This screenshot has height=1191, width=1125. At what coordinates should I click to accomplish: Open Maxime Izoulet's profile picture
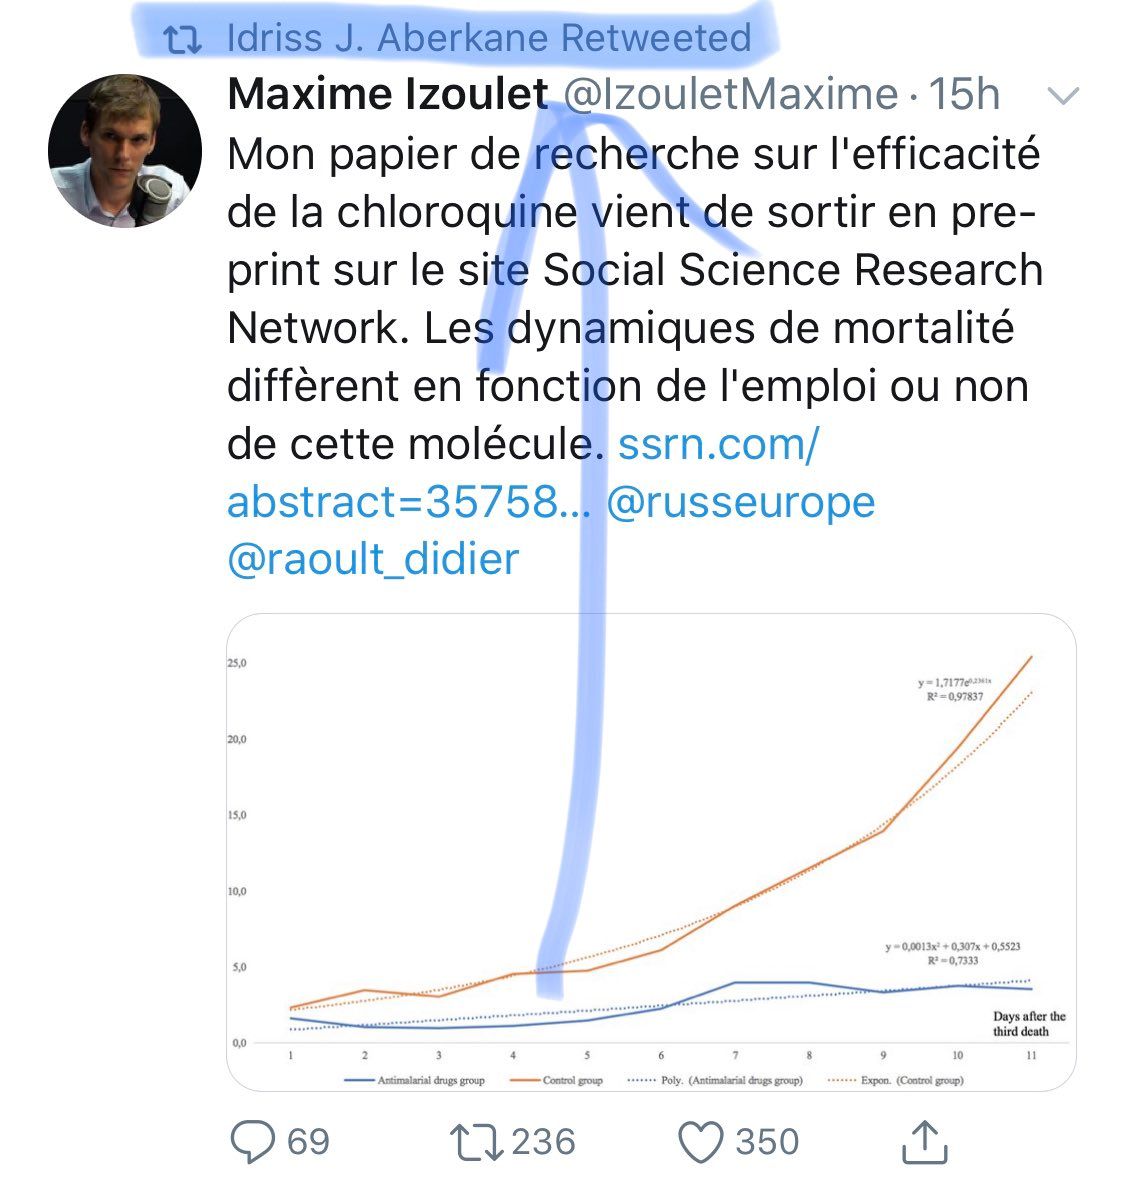coord(125,150)
